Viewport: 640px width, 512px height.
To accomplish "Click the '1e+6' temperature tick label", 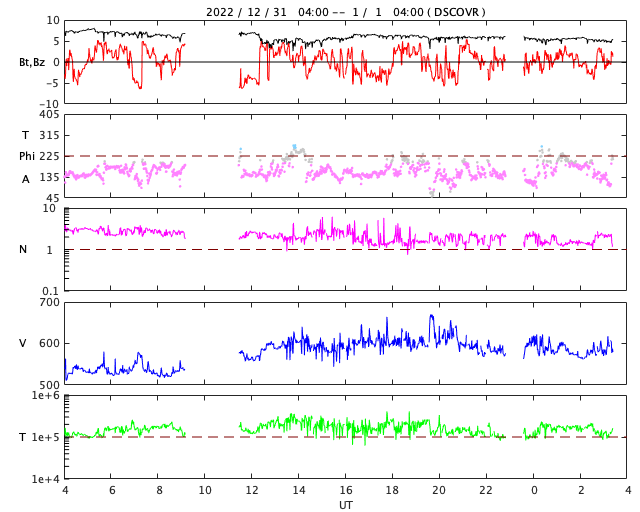I will [46, 396].
